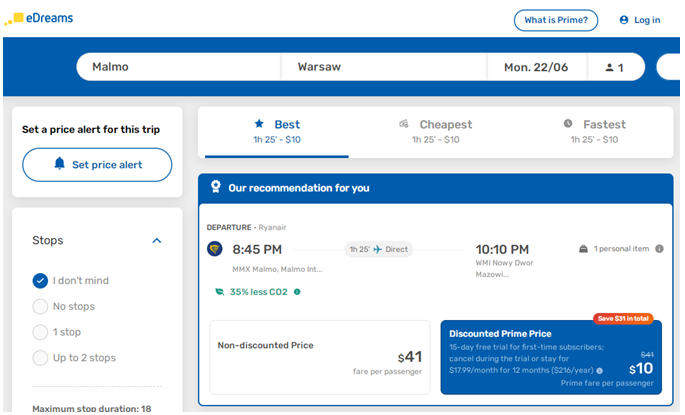The image size is (685, 415).
Task: Select the No stops option
Action: click(40, 307)
